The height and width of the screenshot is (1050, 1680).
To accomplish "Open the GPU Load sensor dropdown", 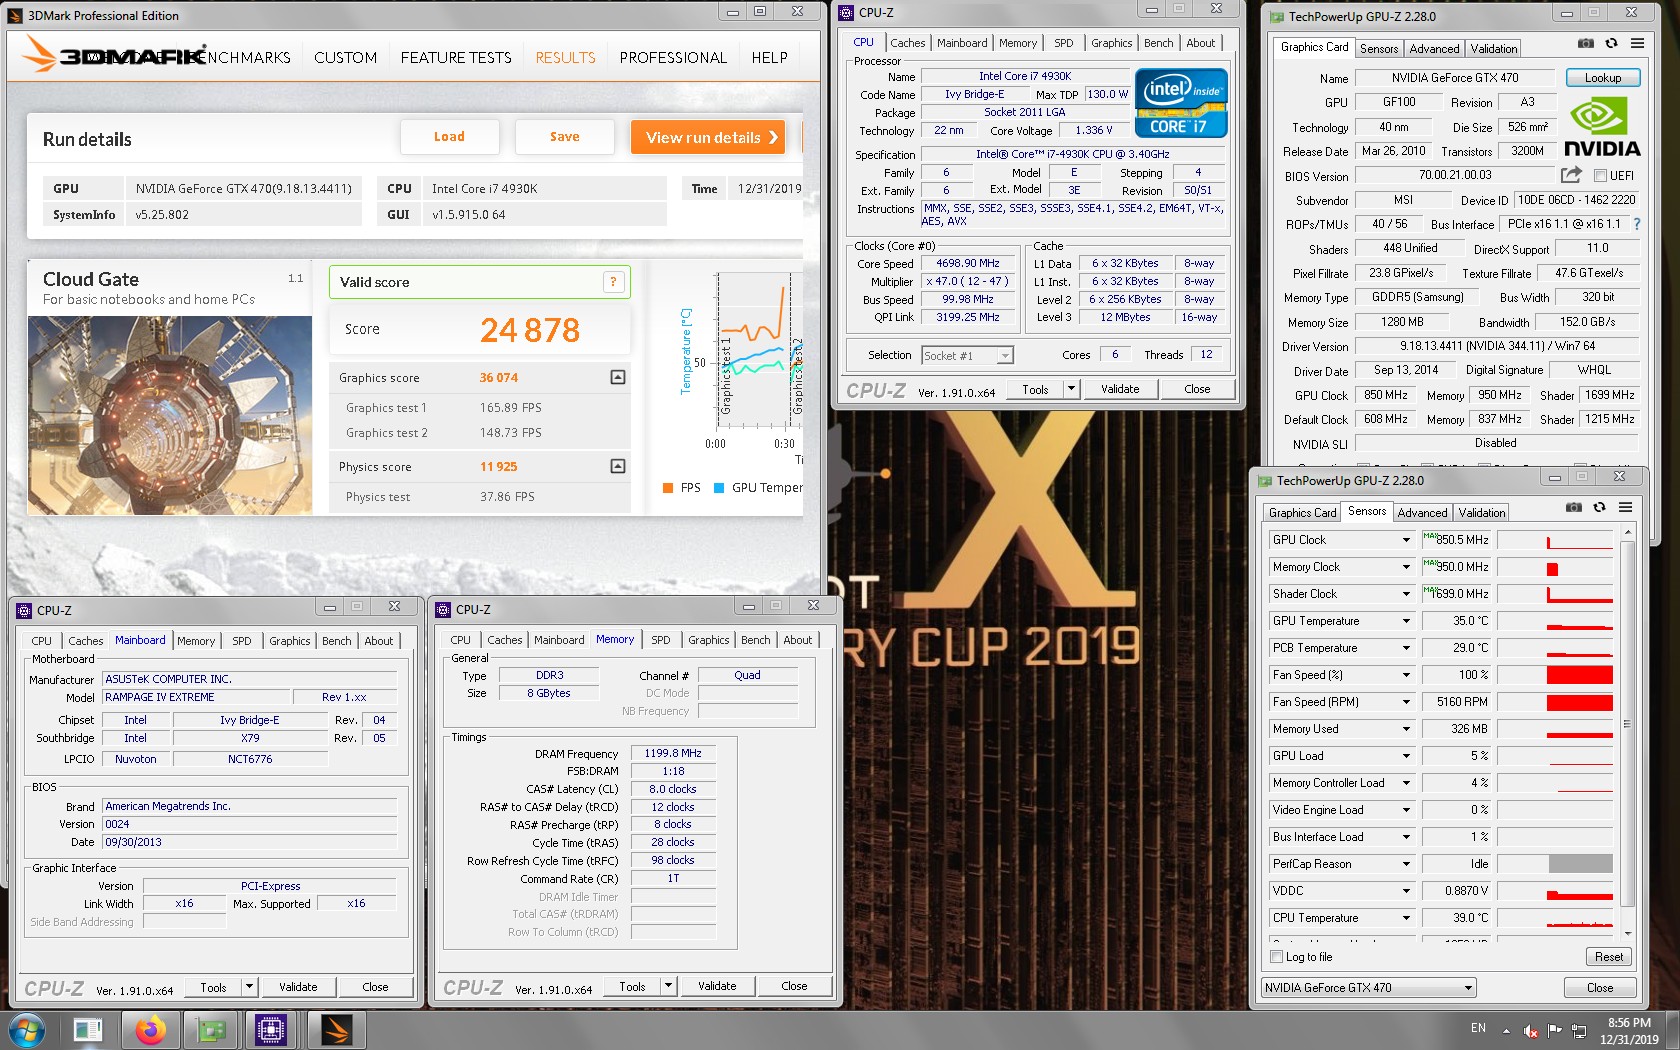I will click(1406, 756).
